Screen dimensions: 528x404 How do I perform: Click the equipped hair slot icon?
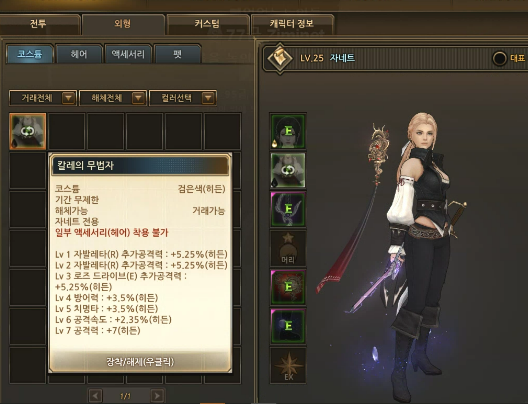pos(288,131)
